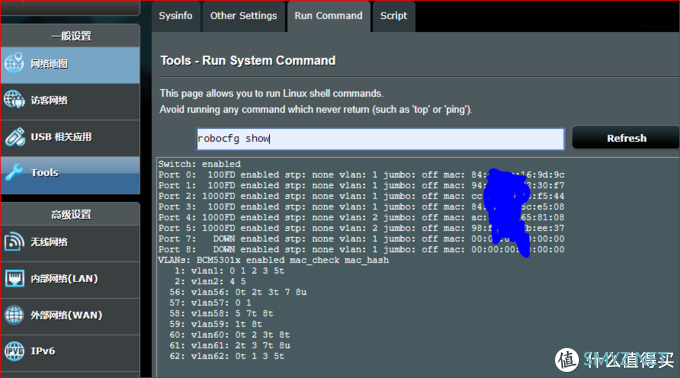
Task: Open the 网络地图 globe icon
Action: tap(14, 63)
